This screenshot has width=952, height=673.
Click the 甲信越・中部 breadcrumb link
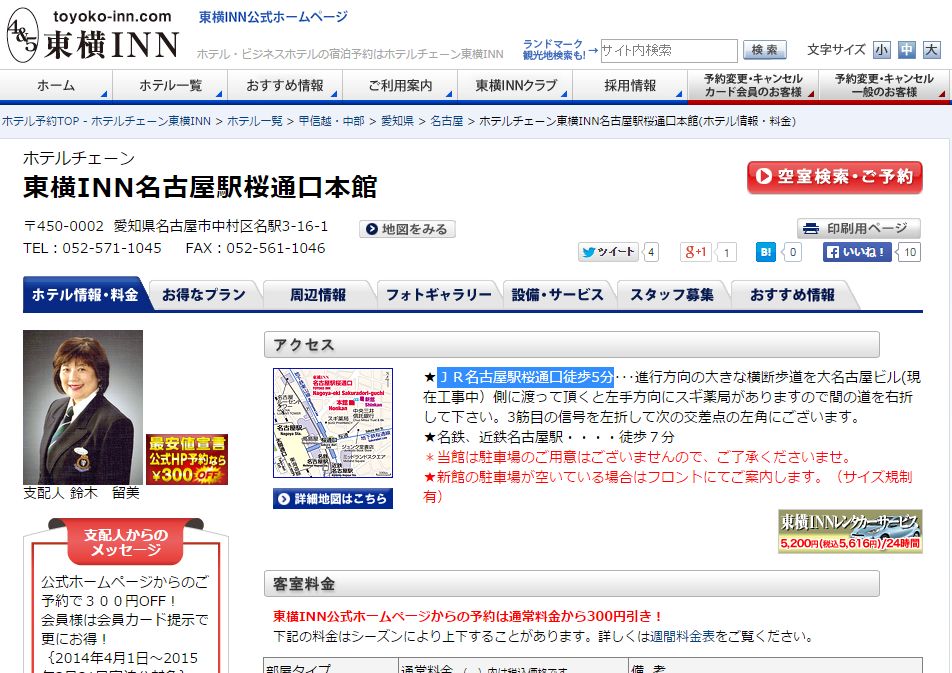[332, 121]
